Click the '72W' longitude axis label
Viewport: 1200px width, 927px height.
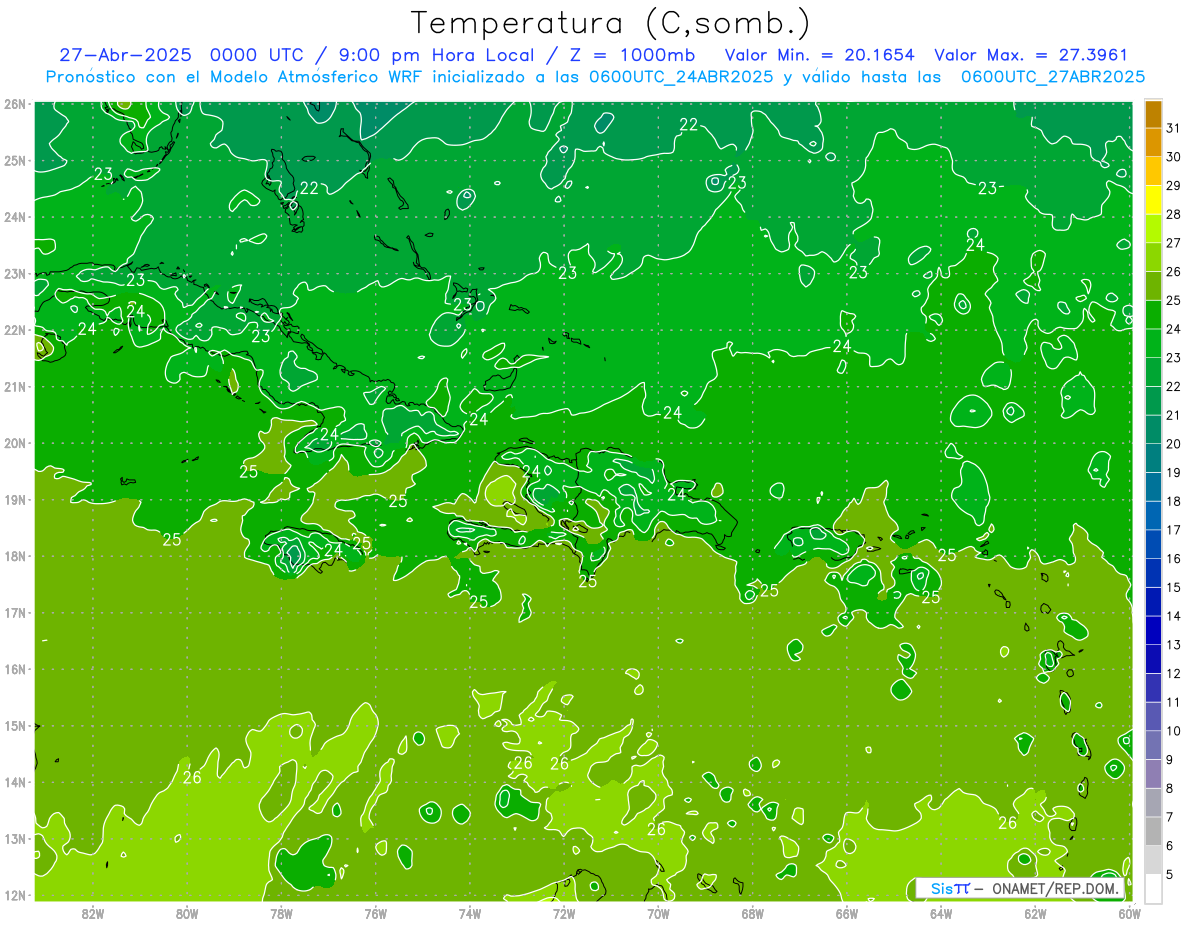coord(564,913)
